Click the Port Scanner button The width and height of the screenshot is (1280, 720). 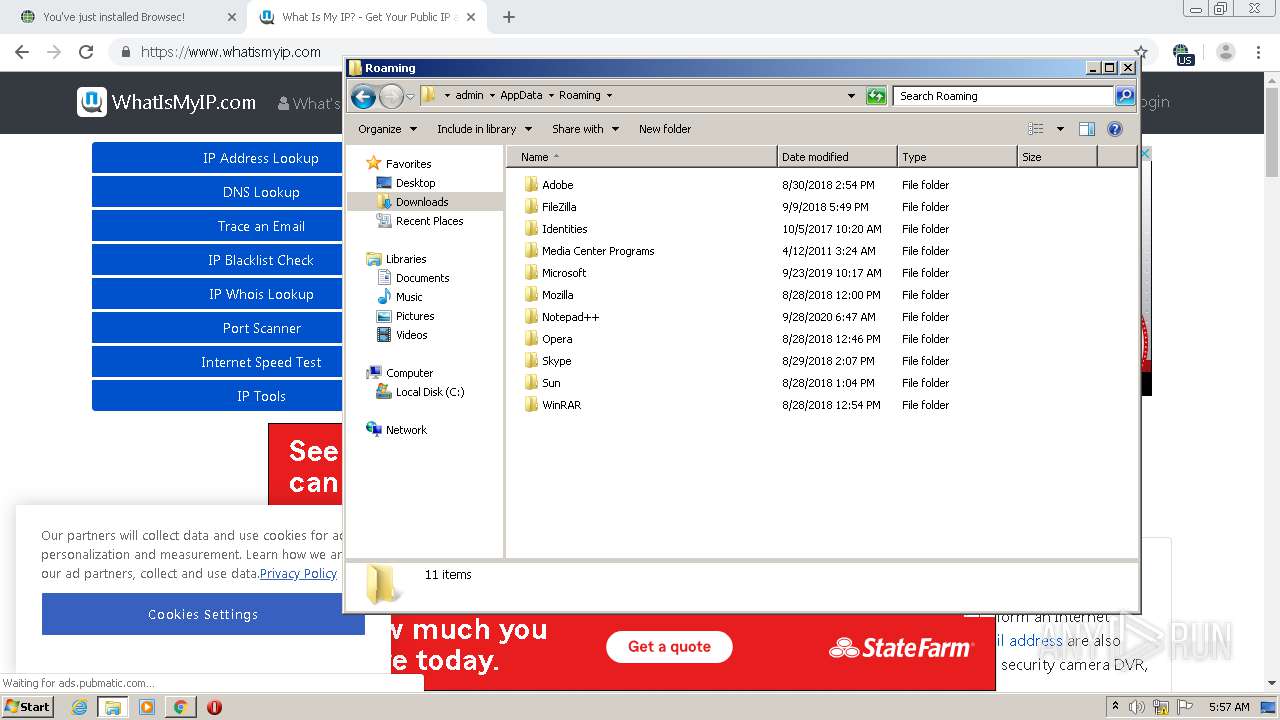point(217,328)
